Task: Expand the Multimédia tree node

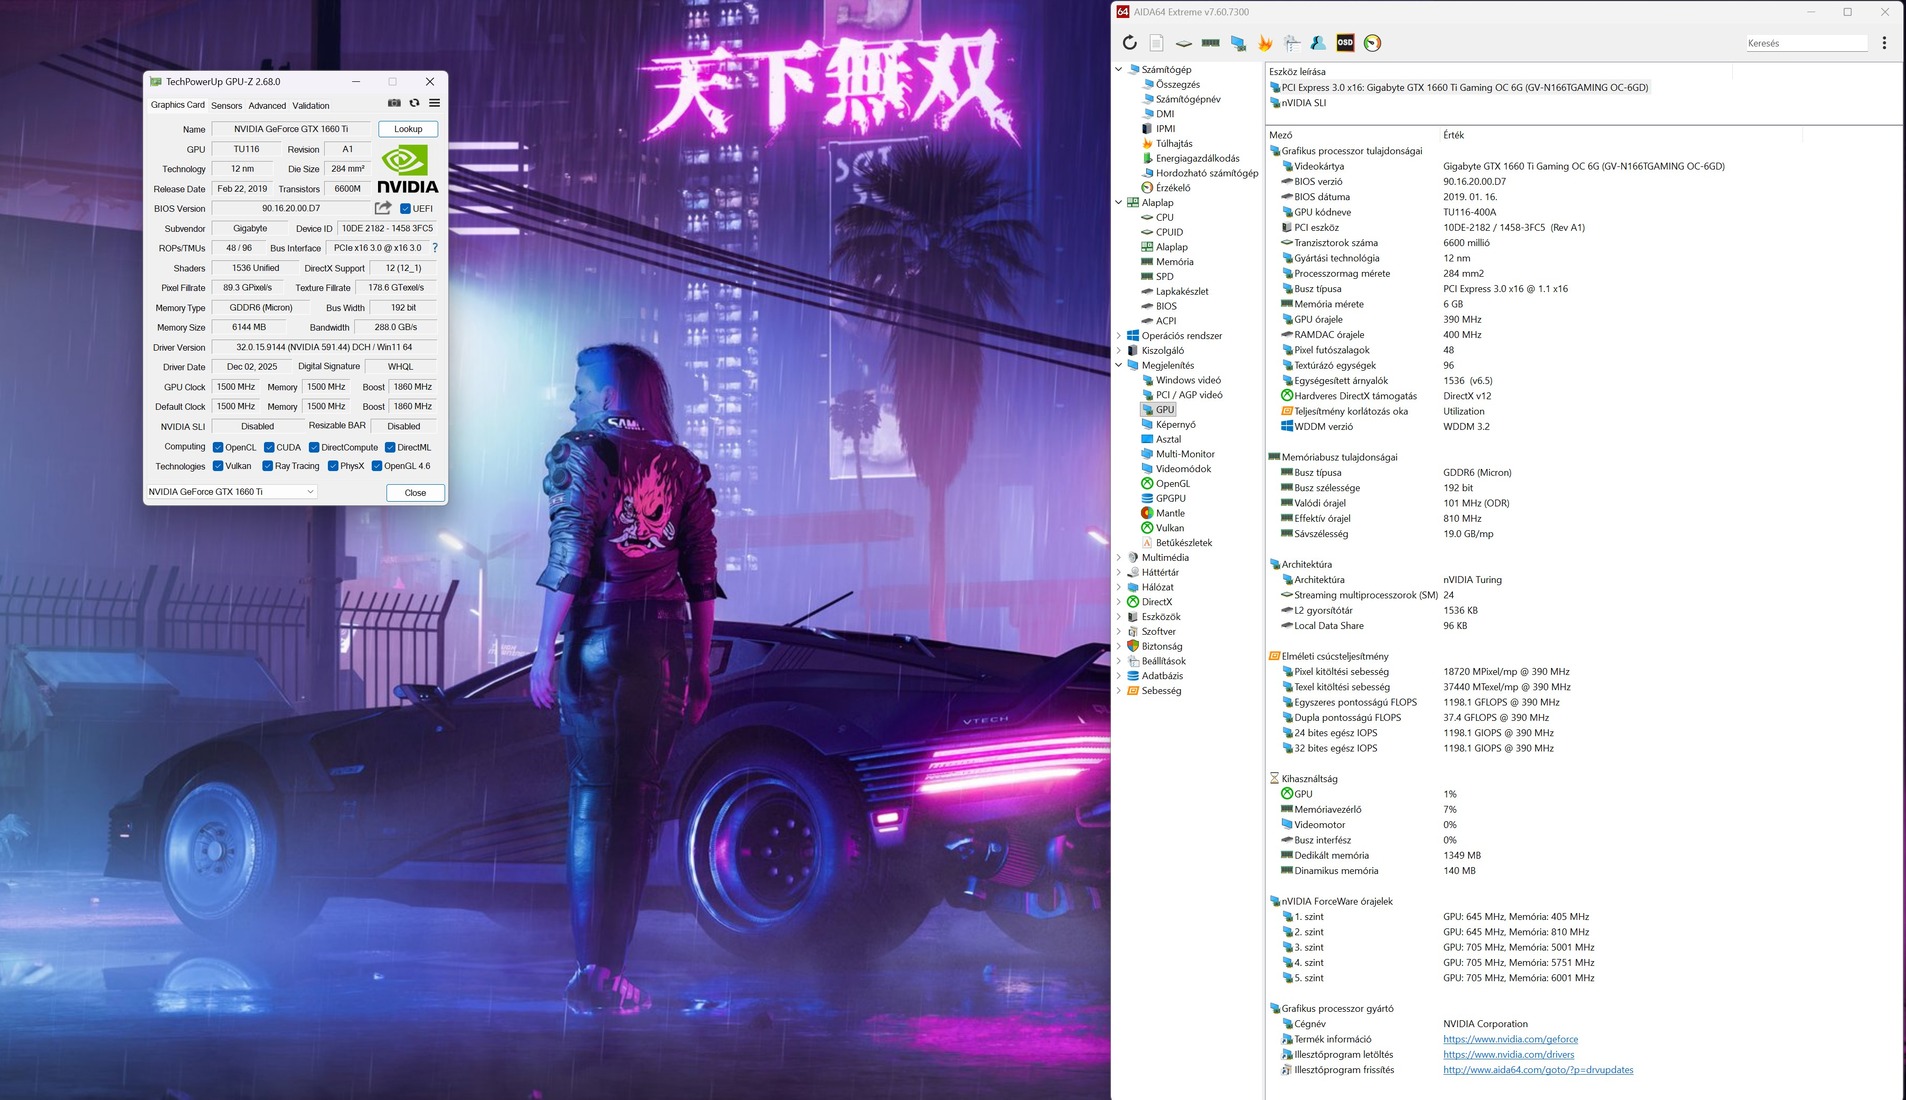Action: coord(1119,558)
